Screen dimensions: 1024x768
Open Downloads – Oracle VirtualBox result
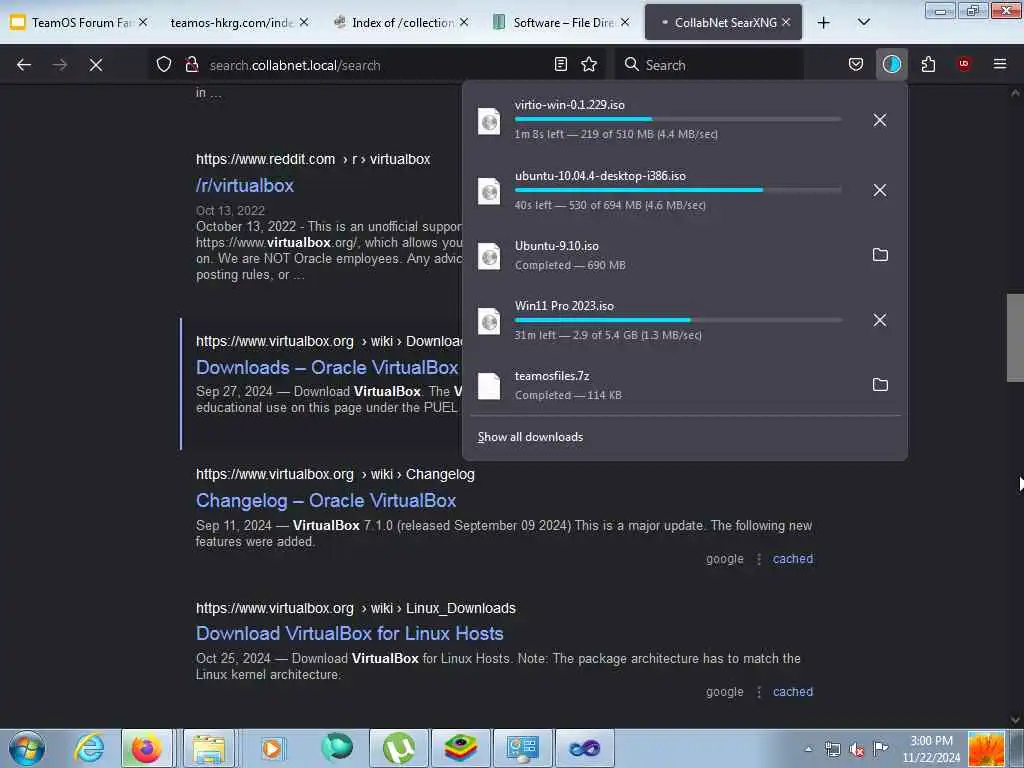click(327, 368)
